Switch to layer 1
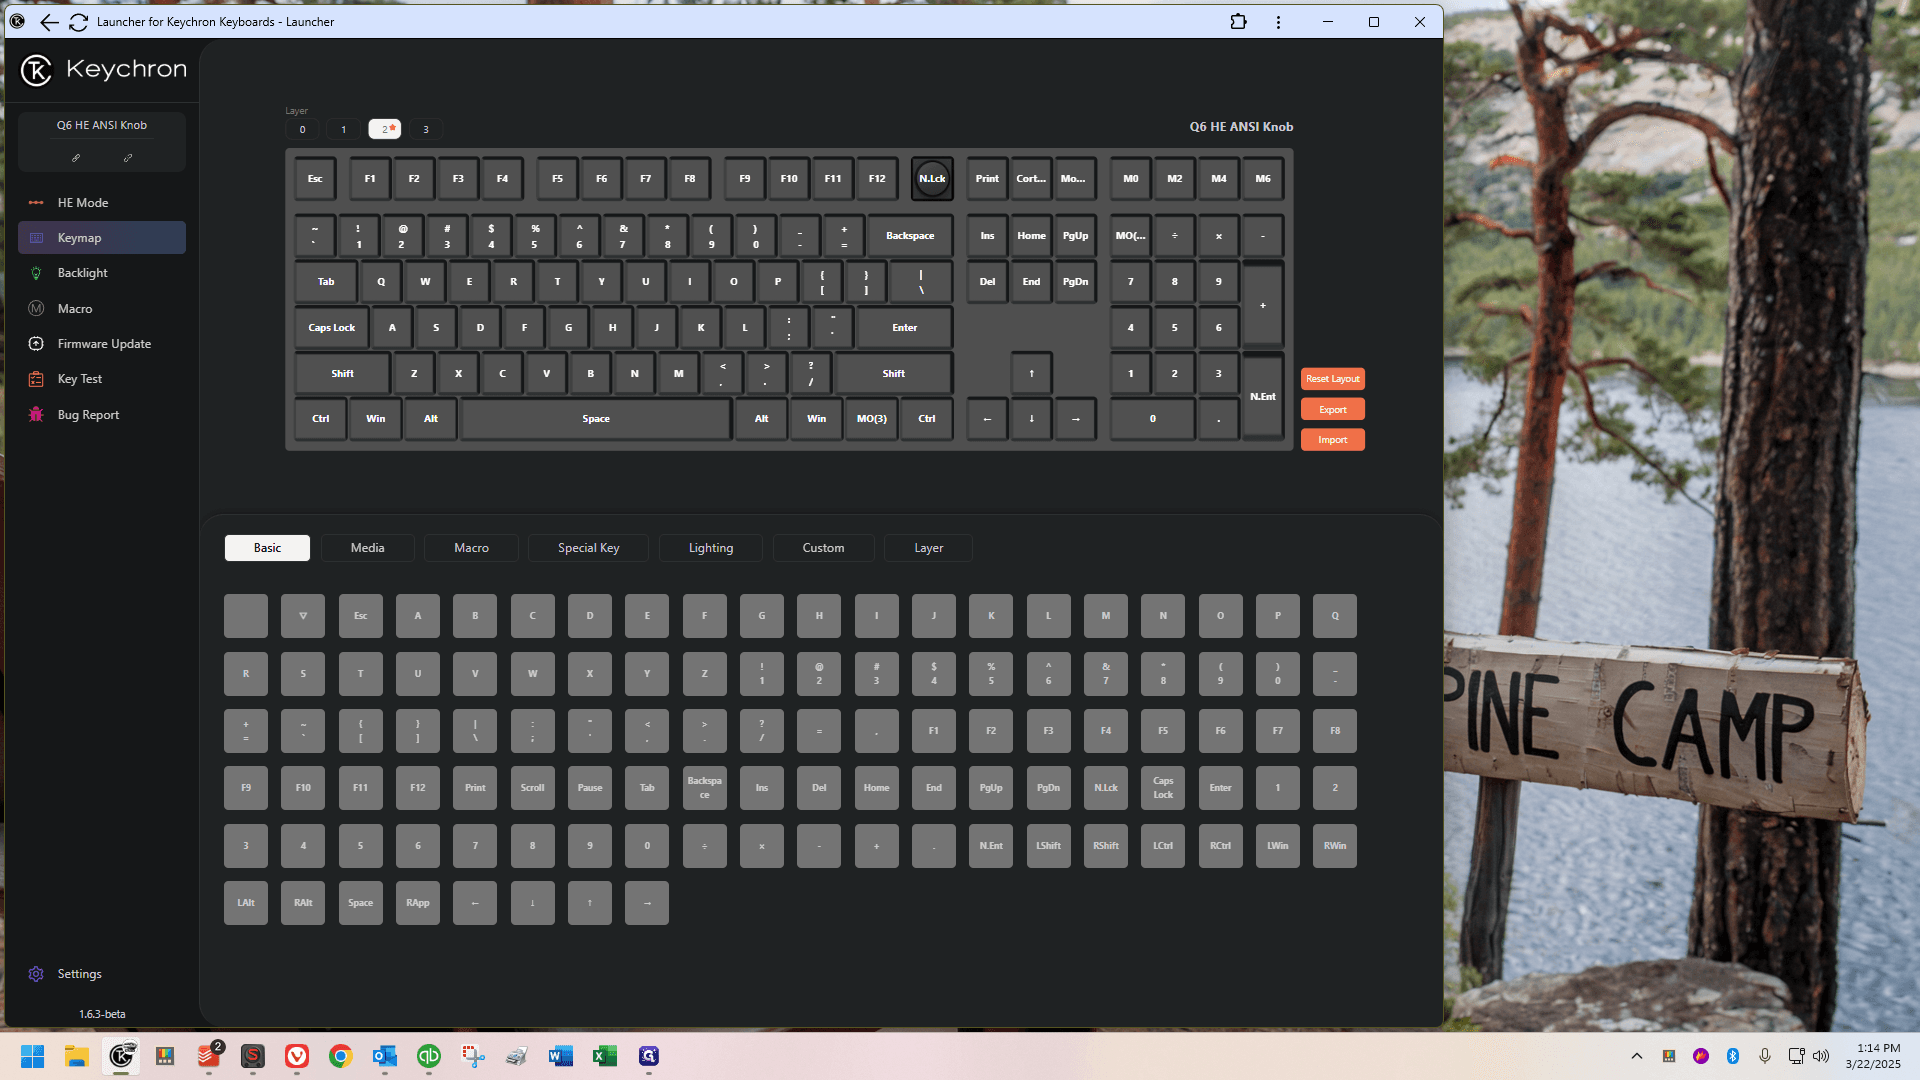 click(x=344, y=129)
